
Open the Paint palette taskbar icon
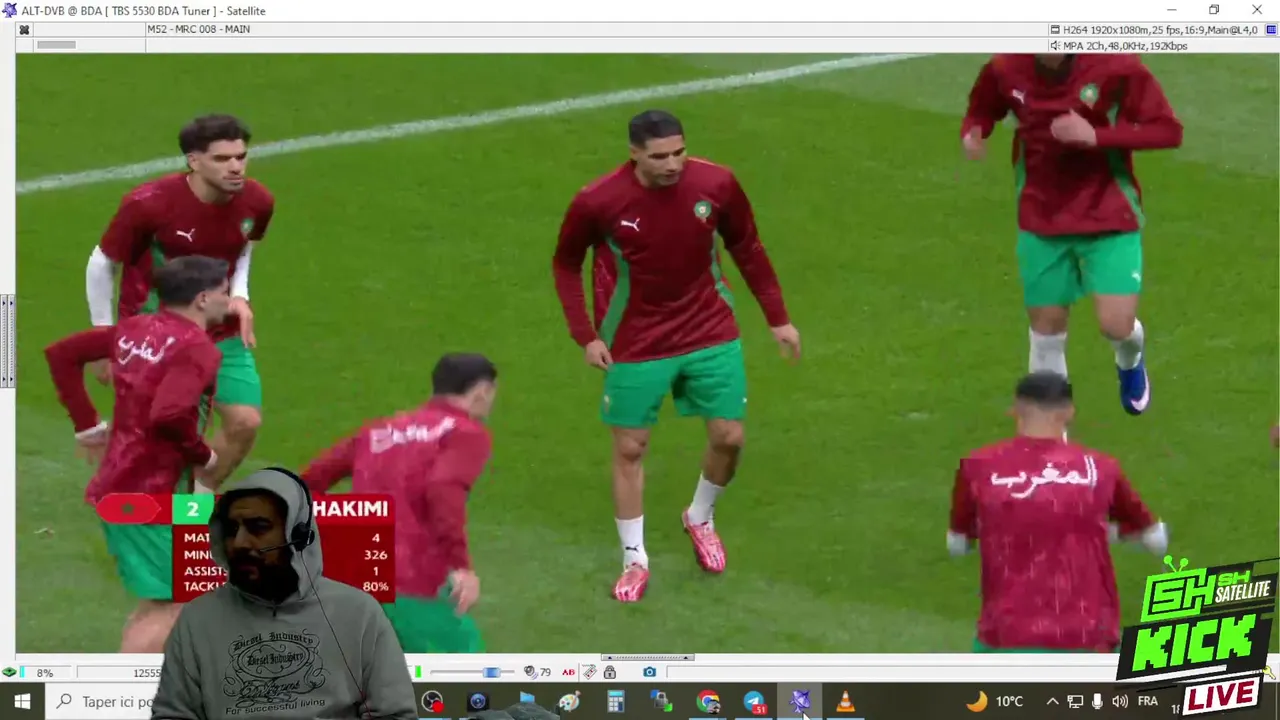click(x=569, y=702)
